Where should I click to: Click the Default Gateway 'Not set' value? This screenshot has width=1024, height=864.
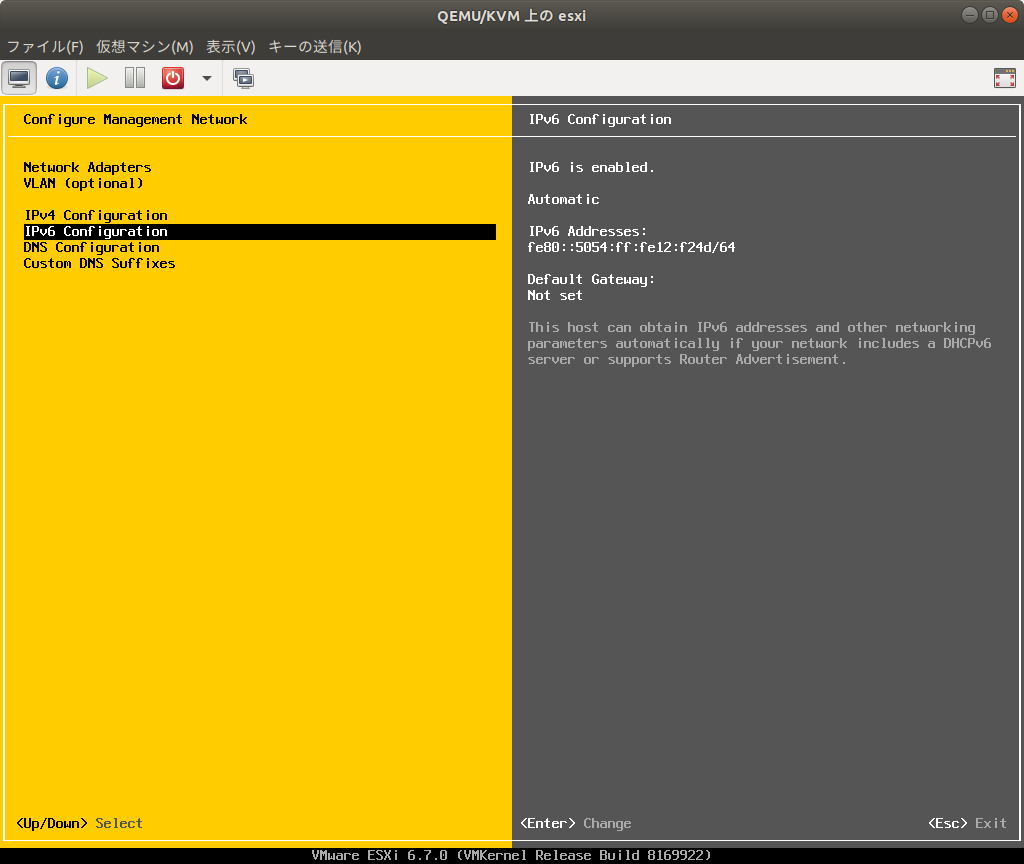[x=554, y=295]
